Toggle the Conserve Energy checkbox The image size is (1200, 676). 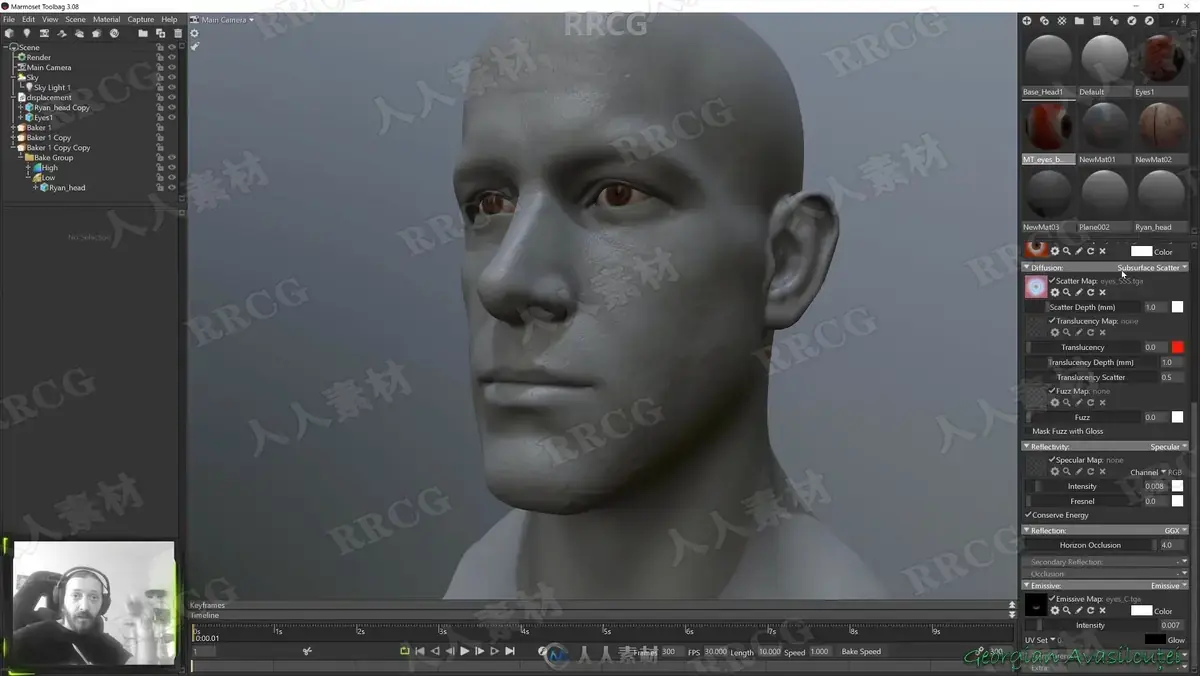[x=1028, y=515]
